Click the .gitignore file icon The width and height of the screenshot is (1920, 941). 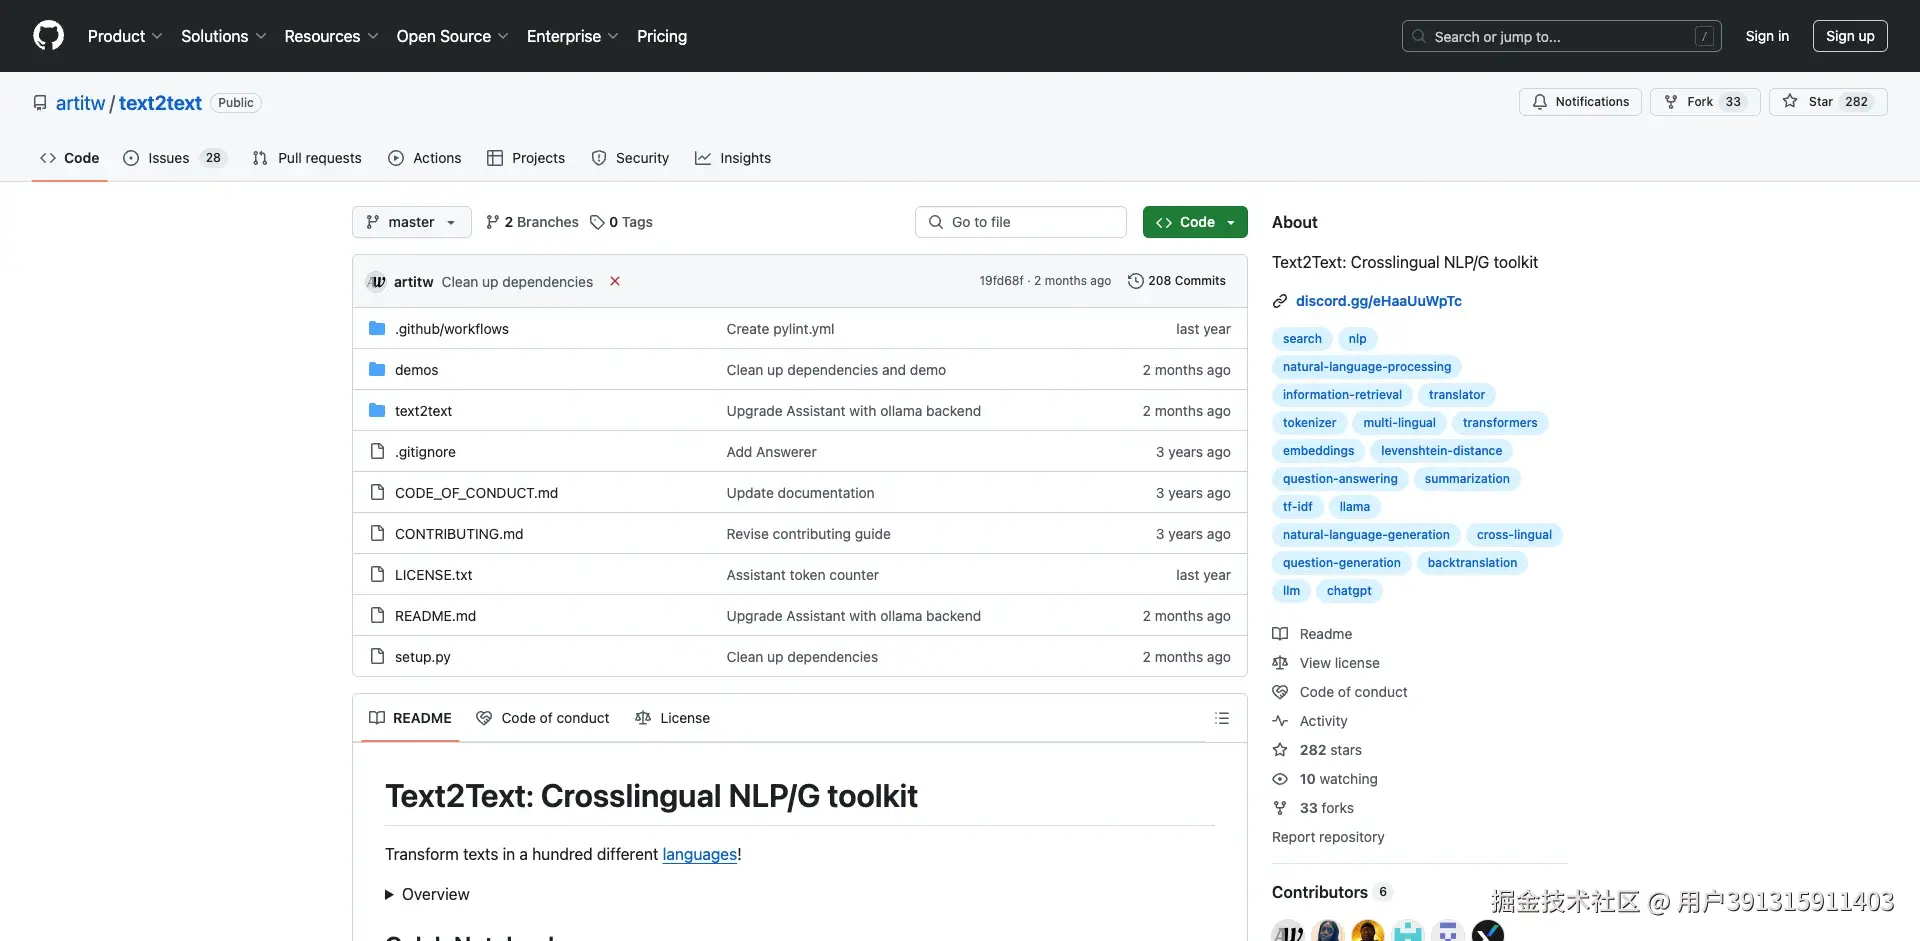(377, 451)
